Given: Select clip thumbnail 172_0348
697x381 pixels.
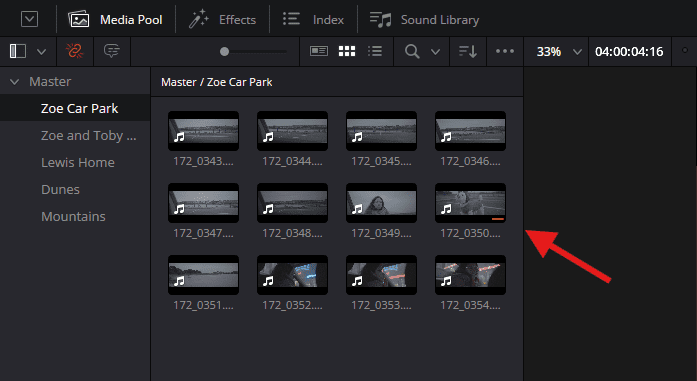Looking at the screenshot, I should (x=292, y=203).
